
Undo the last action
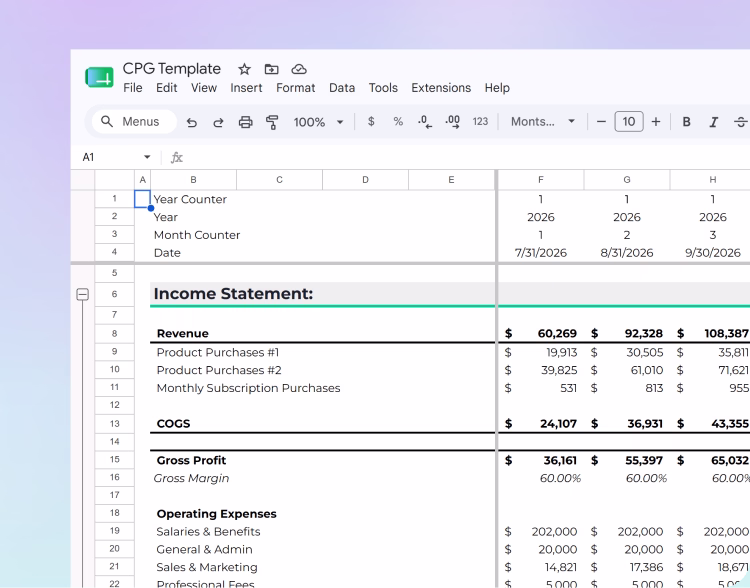pyautogui.click(x=192, y=122)
